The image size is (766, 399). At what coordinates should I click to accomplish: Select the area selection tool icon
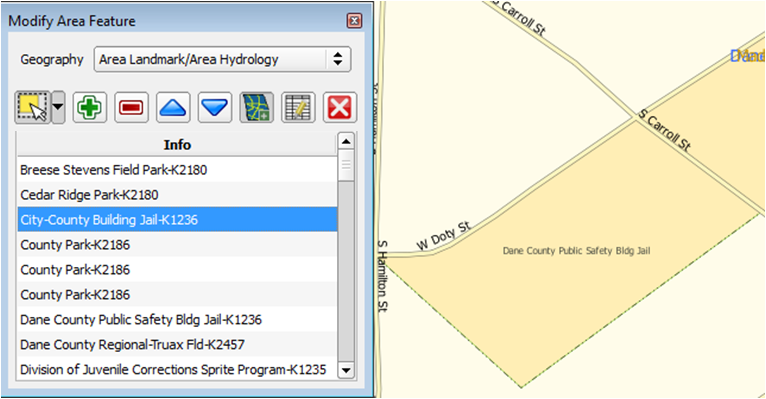tap(32, 107)
